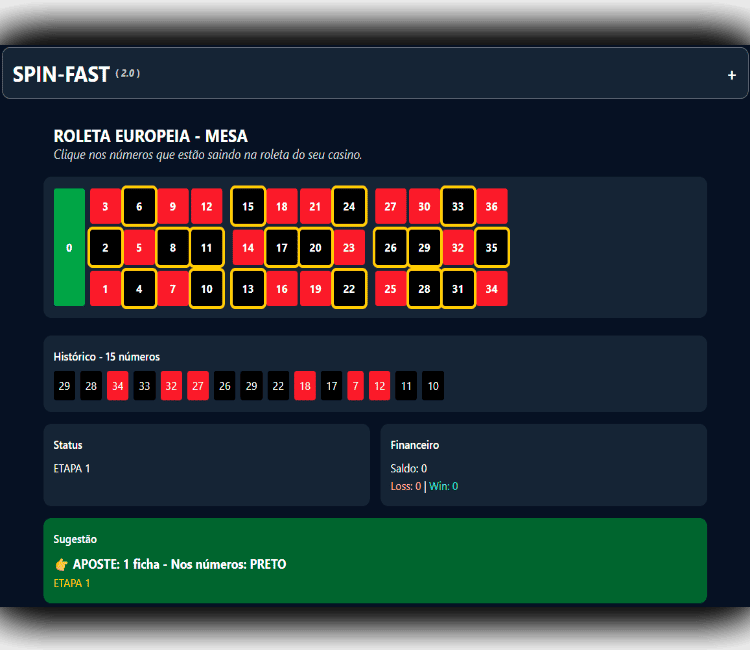Viewport: 750px width, 650px height.
Task: Click the 'Saldo: 0' balance text
Action: click(x=408, y=468)
